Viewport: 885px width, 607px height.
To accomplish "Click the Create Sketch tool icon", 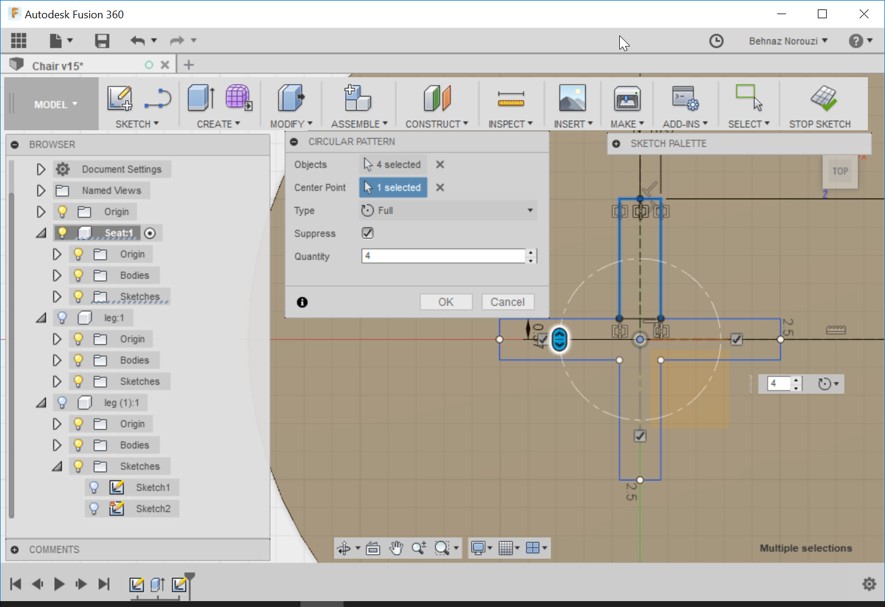I will (120, 98).
